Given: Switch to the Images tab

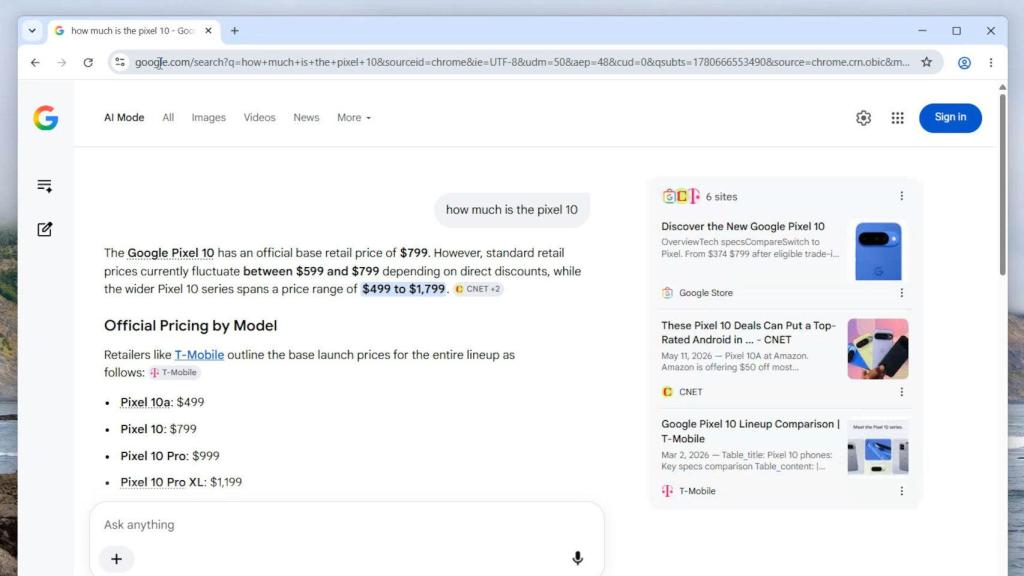Looking at the screenshot, I should [208, 118].
